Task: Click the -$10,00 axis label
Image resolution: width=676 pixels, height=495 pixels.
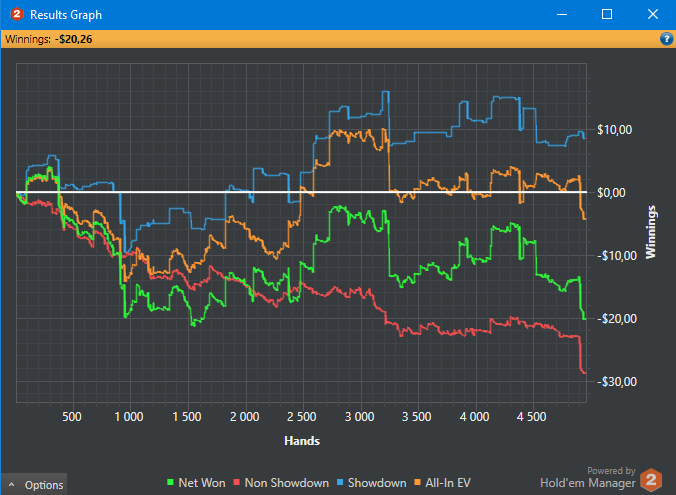Action: pyautogui.click(x=617, y=256)
